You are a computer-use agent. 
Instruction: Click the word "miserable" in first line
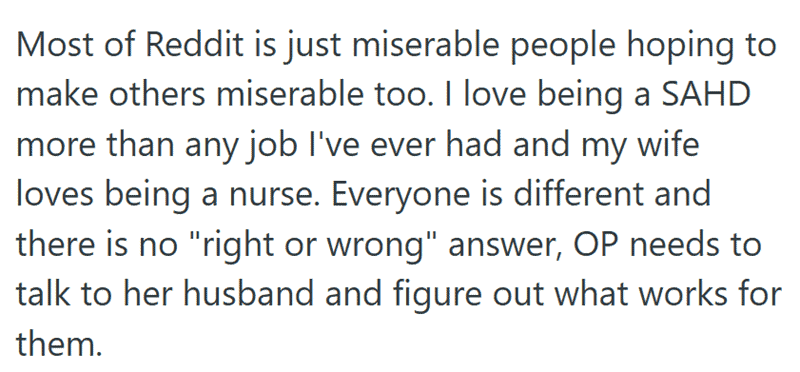423,45
